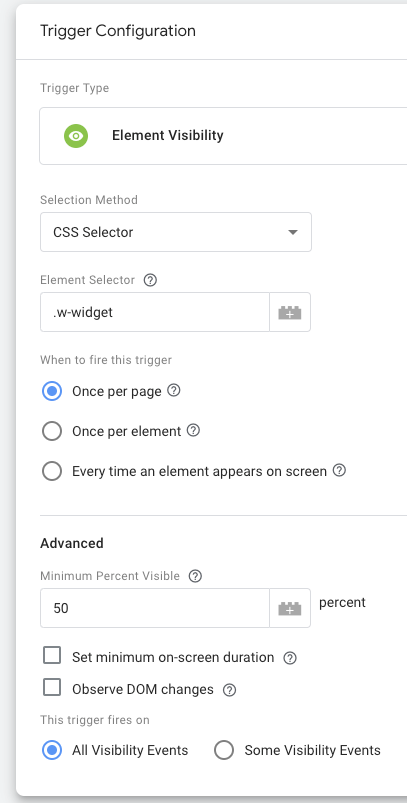Click help icon for minimum on-screen duration
The height and width of the screenshot is (803, 407).
click(290, 658)
